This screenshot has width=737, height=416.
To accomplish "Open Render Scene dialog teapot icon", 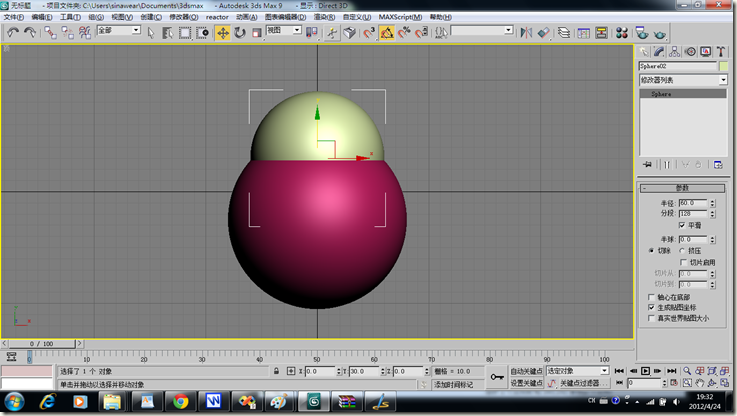I will pyautogui.click(x=642, y=33).
